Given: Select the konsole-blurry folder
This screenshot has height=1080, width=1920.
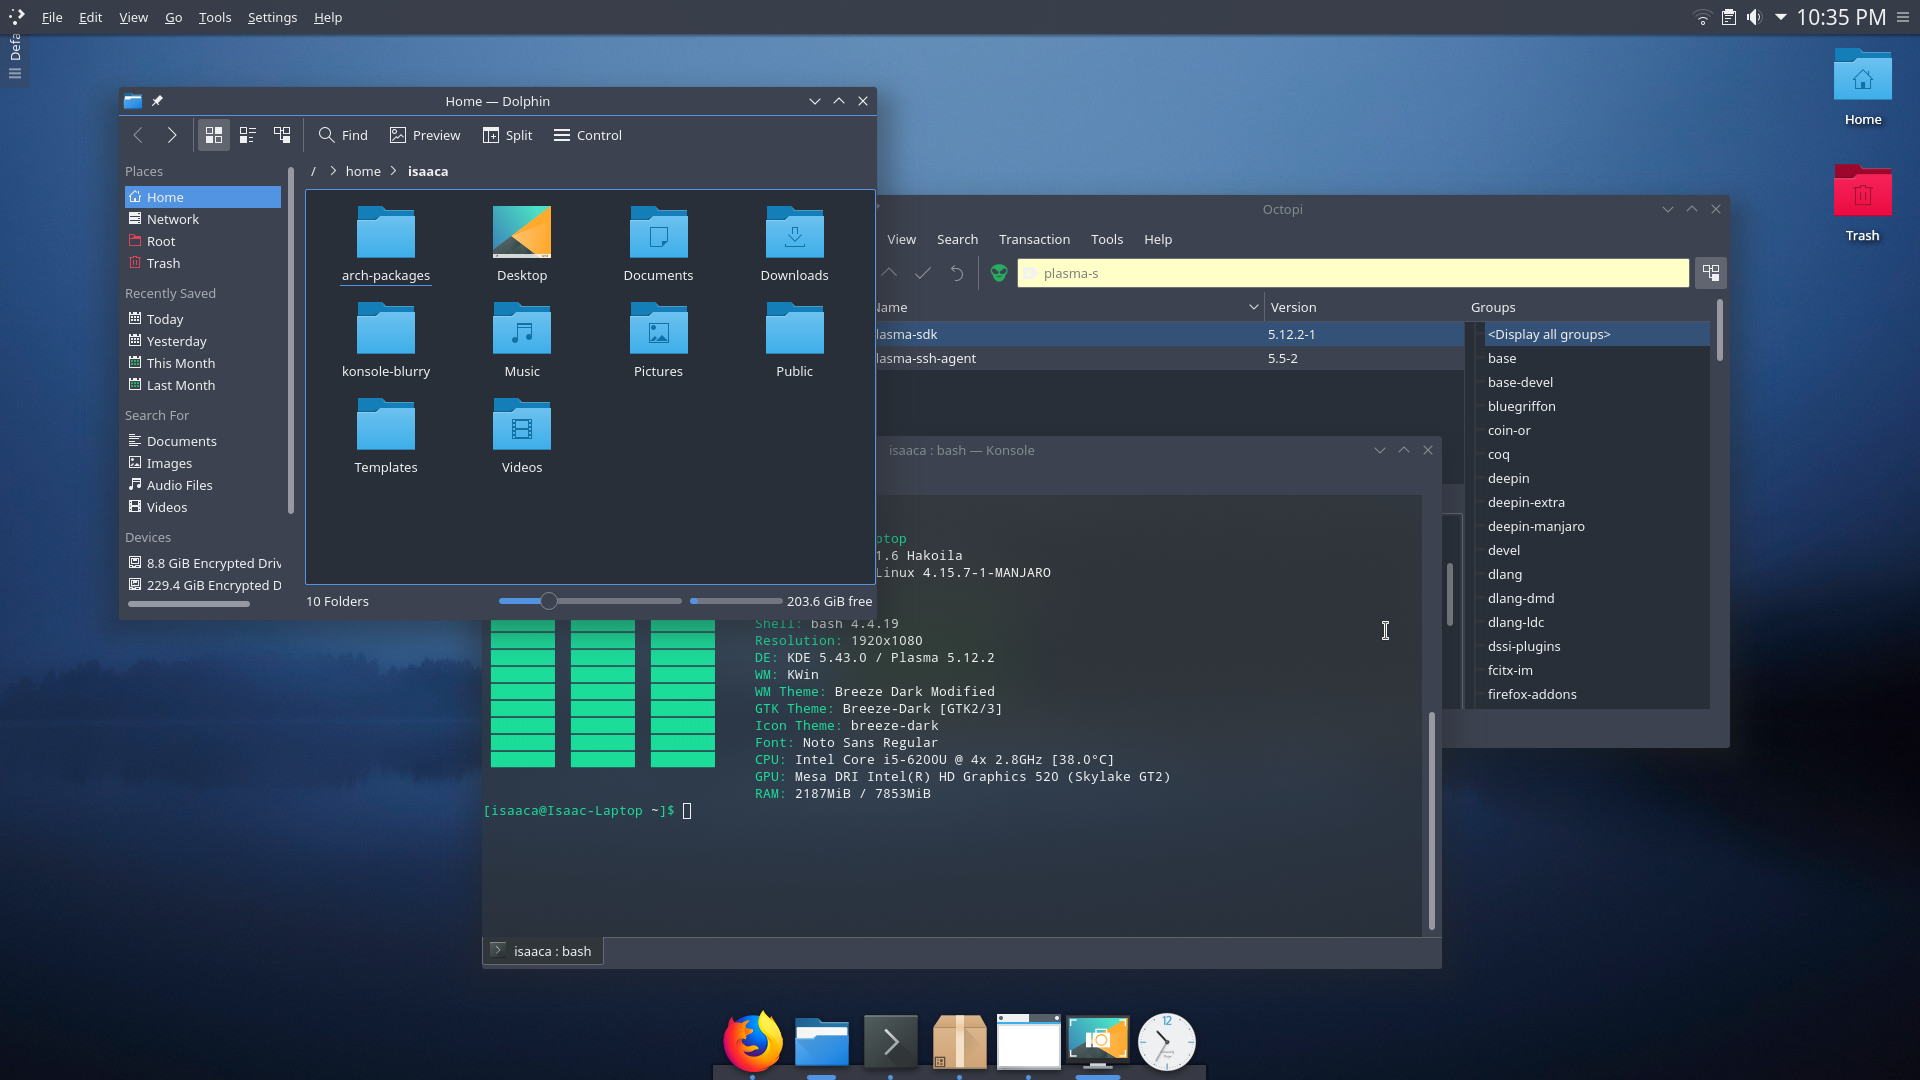Looking at the screenshot, I should click(386, 341).
